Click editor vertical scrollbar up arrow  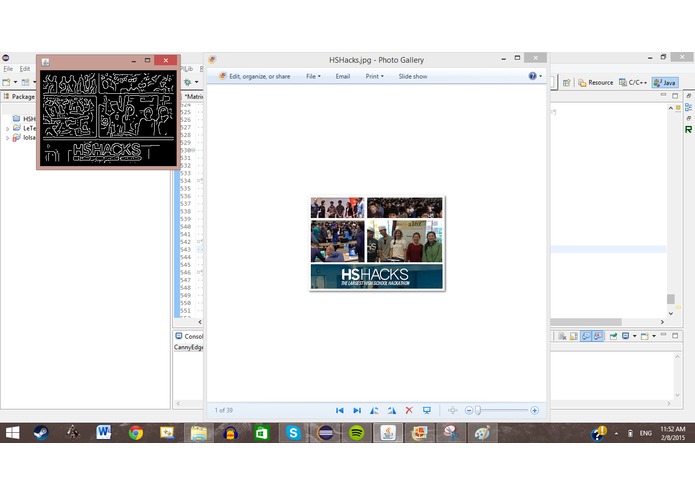pyautogui.click(x=671, y=108)
